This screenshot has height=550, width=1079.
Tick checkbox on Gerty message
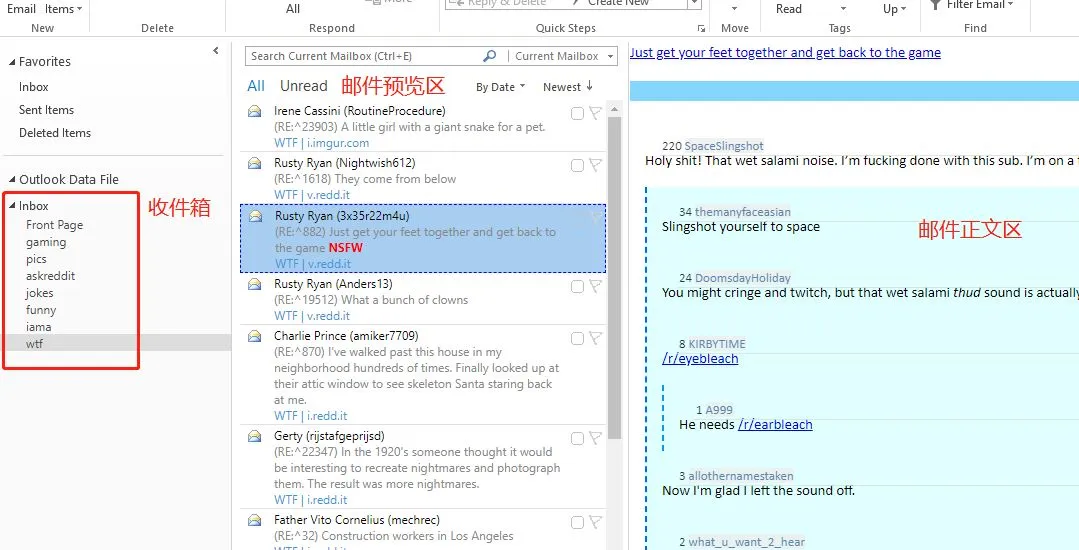[577, 438]
